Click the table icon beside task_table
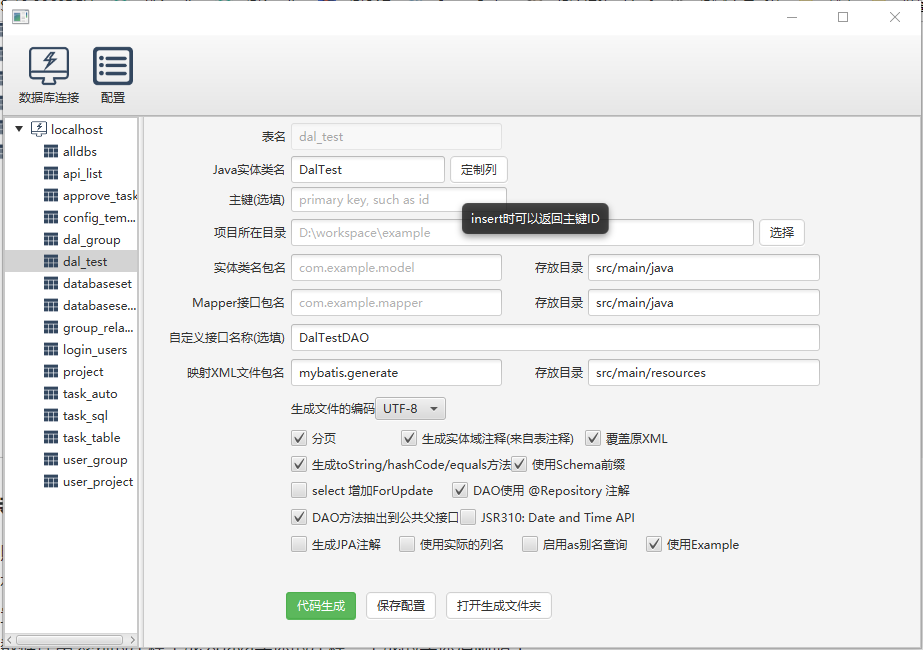 coord(51,437)
